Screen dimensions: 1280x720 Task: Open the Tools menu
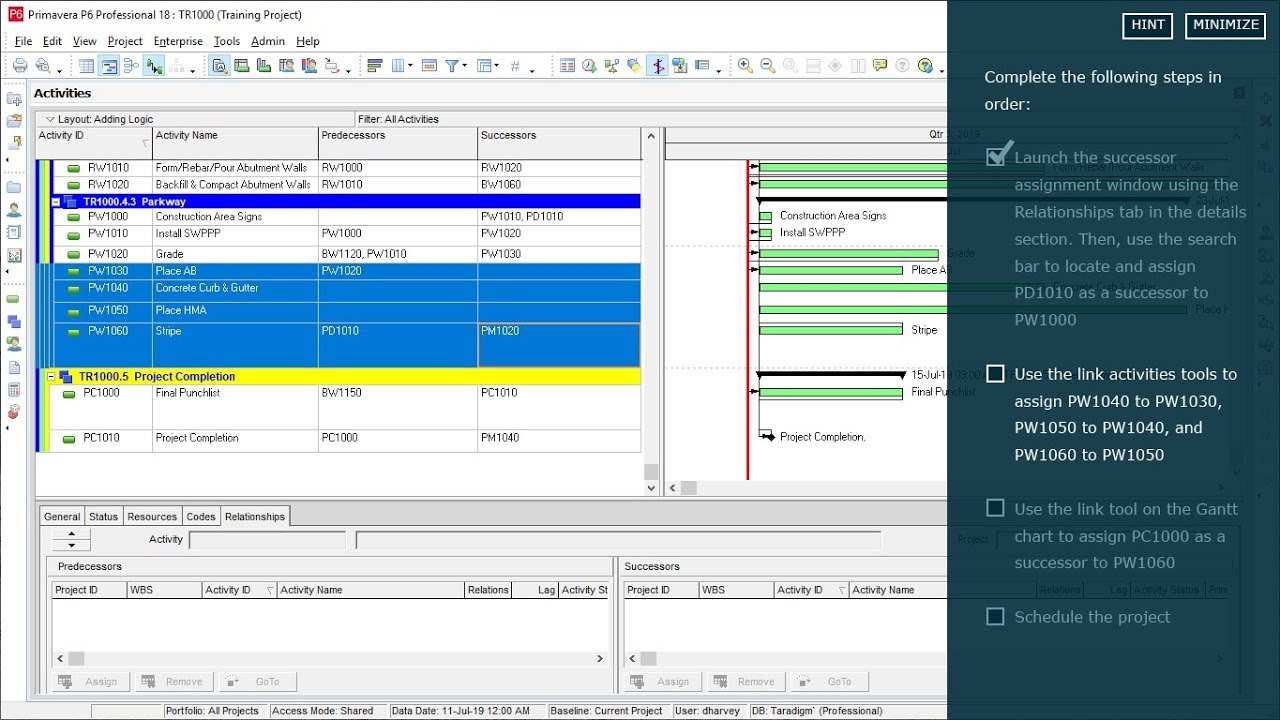(227, 41)
